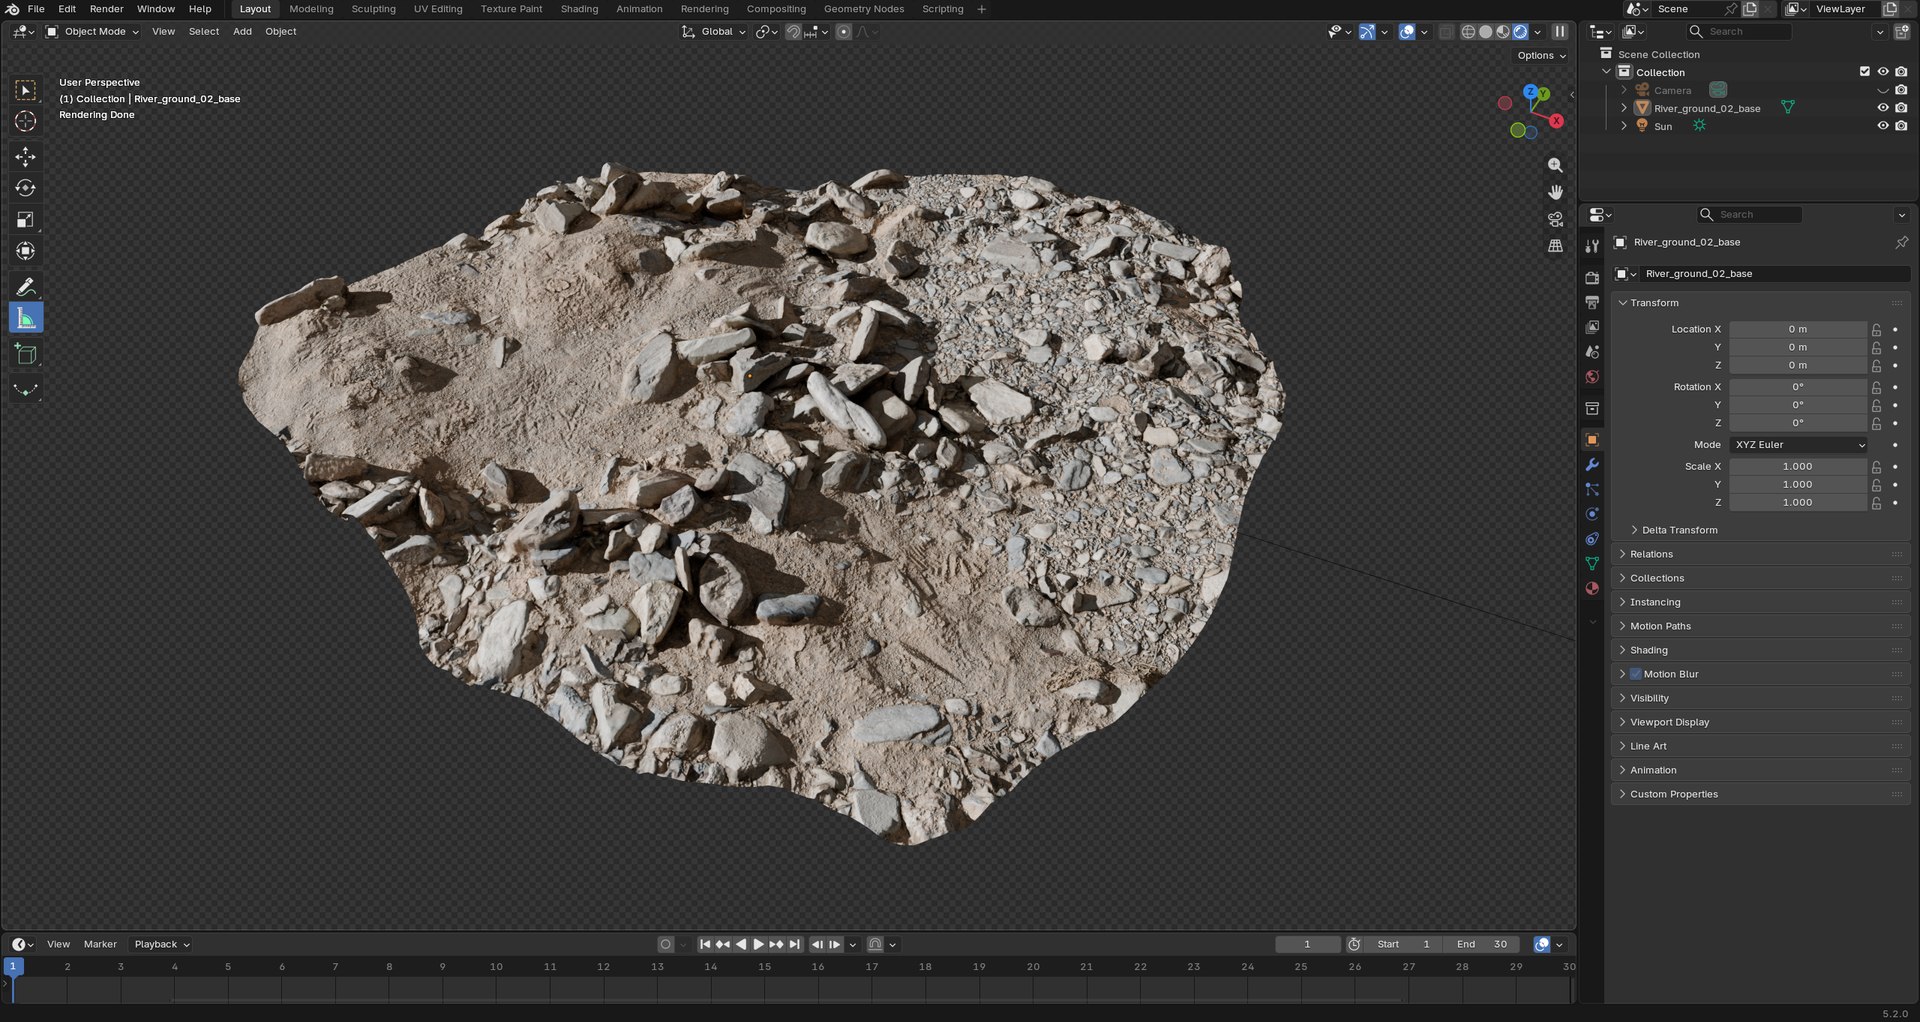Toggle Motion Blur checkbox
Viewport: 1920px width, 1022px height.
(1636, 674)
